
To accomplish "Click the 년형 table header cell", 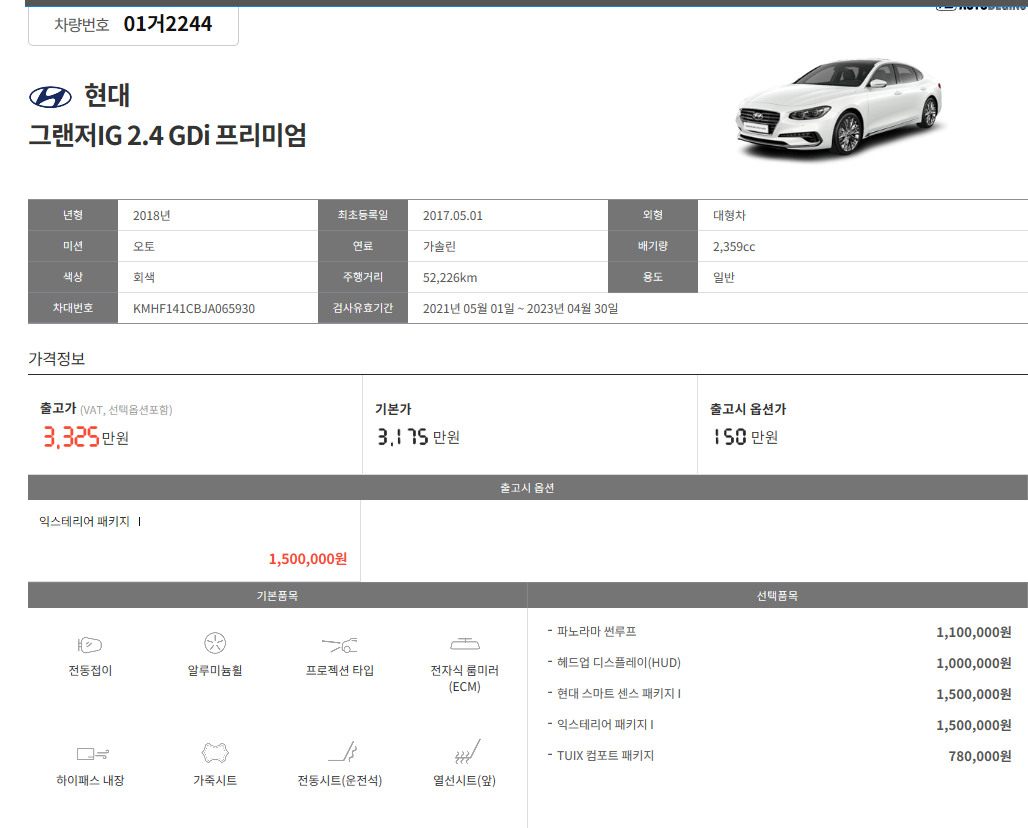I will click(73, 215).
